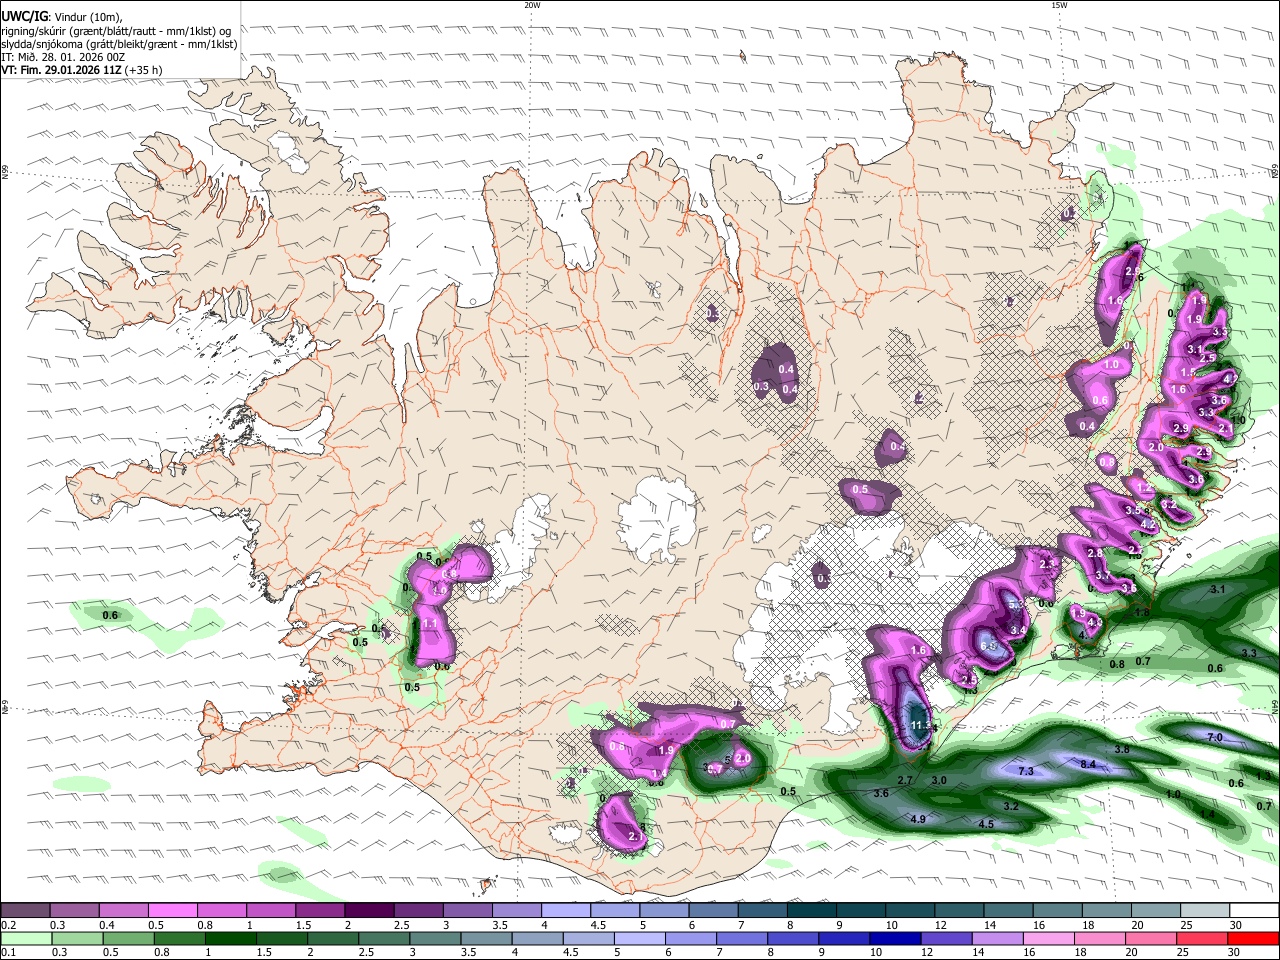Pick the 4–4.5 lavender snow legend swatch
The image size is (1280, 960).
(x=566, y=910)
